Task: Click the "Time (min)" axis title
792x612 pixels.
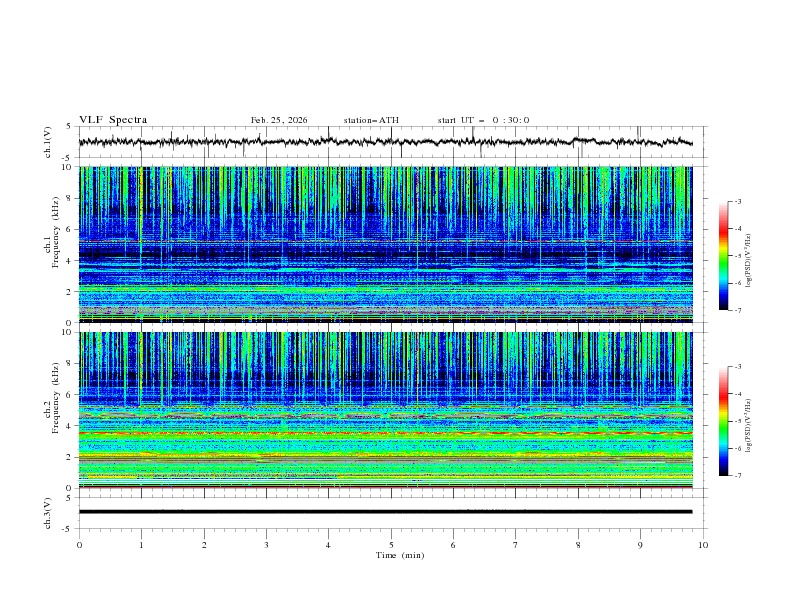Action: tap(400, 555)
